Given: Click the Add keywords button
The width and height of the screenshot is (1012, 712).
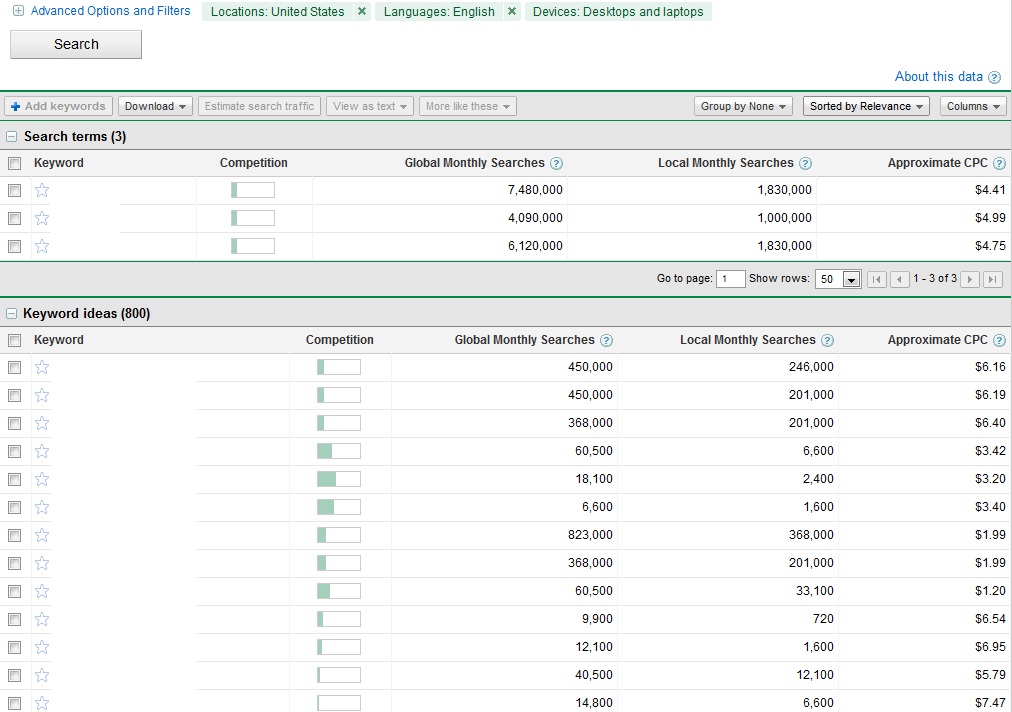Looking at the screenshot, I should [x=59, y=107].
